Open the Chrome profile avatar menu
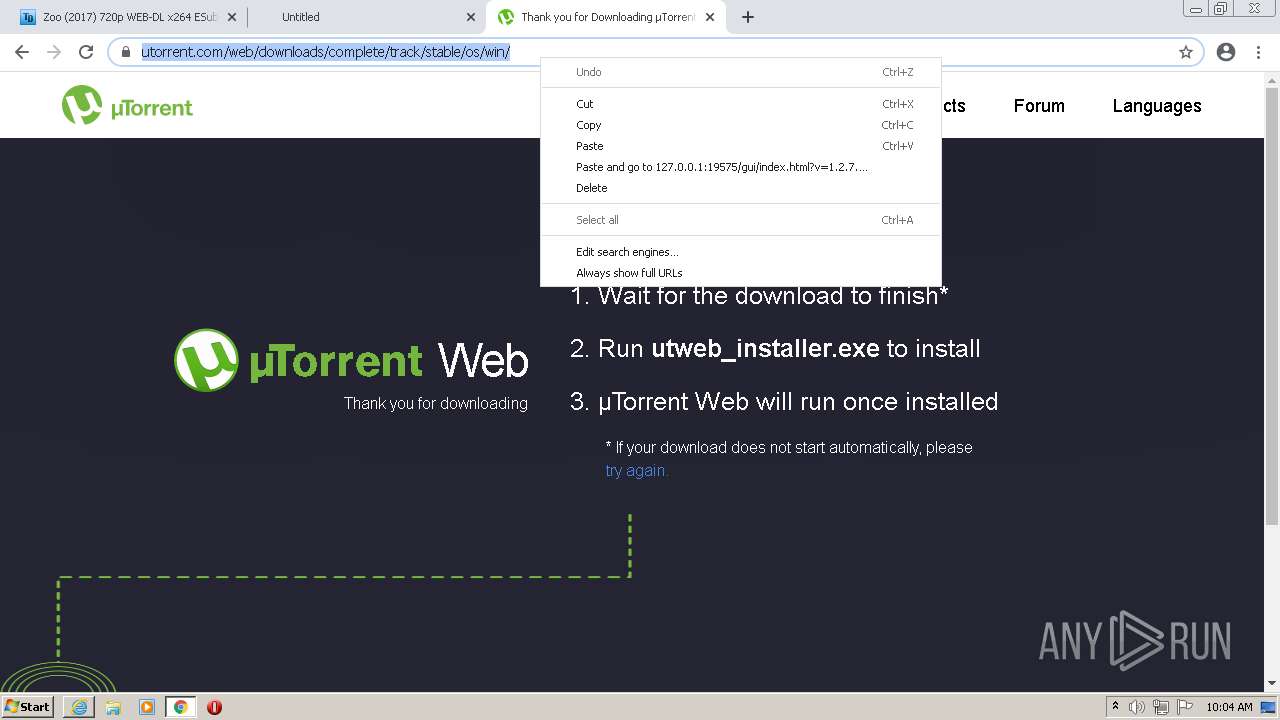The image size is (1280, 720). coord(1226,52)
